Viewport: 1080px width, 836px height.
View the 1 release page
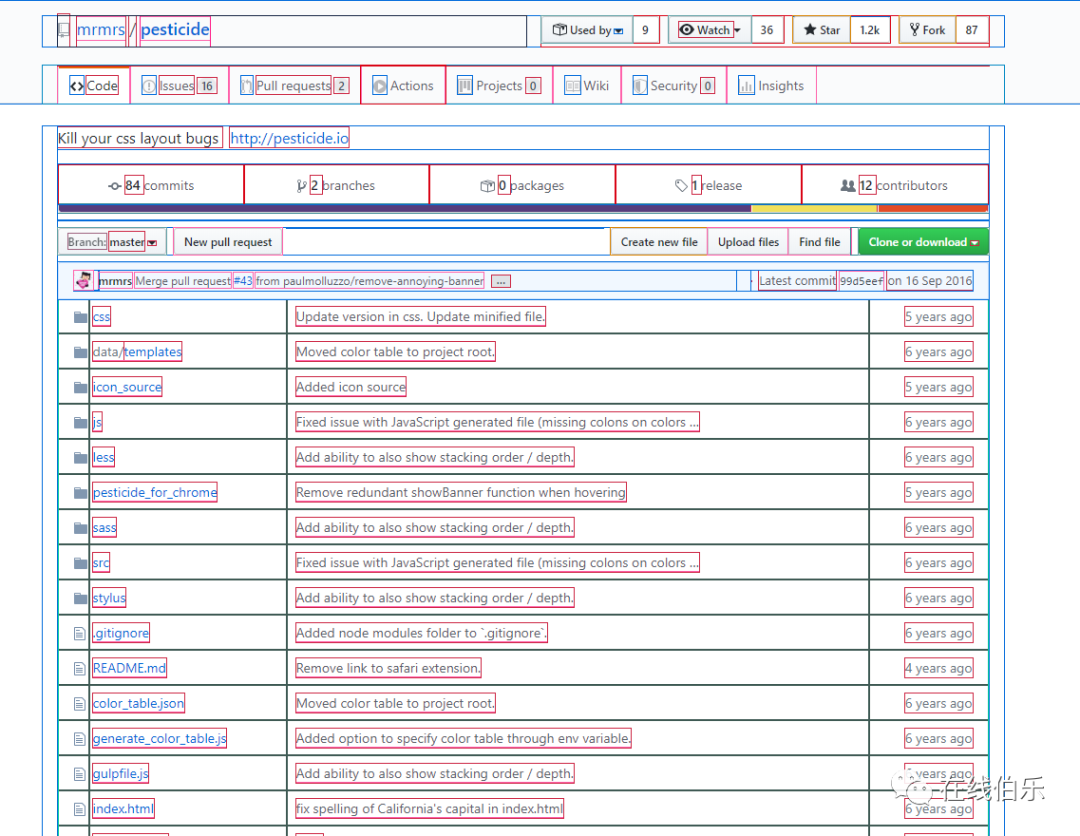click(x=709, y=185)
